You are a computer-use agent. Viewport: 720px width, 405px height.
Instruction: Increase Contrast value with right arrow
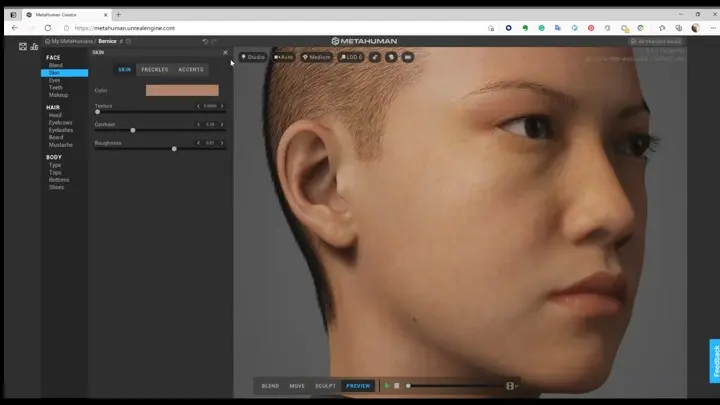(x=222, y=124)
